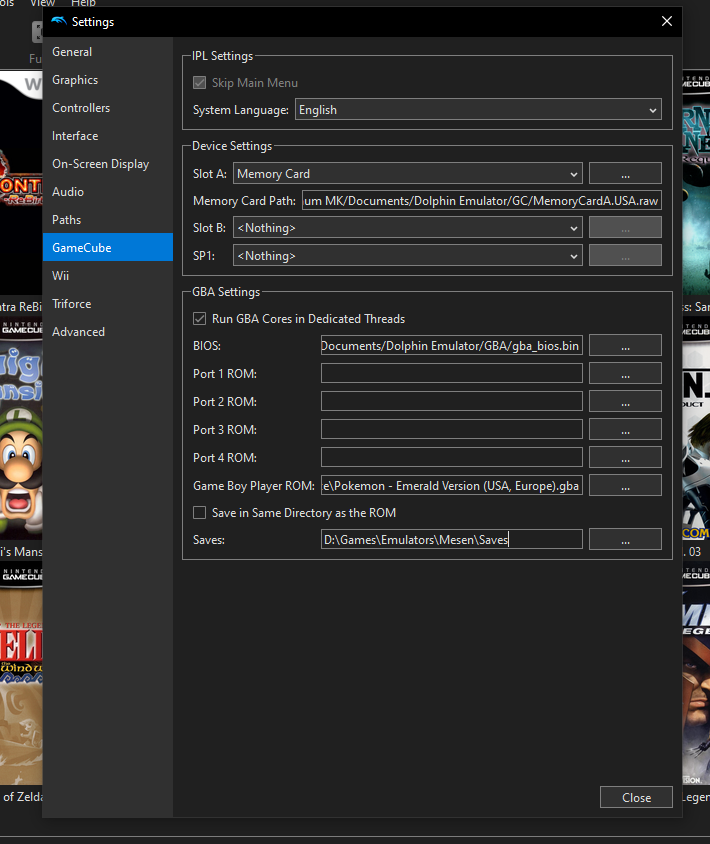
Task: Open the System Language dropdown
Action: (x=478, y=110)
